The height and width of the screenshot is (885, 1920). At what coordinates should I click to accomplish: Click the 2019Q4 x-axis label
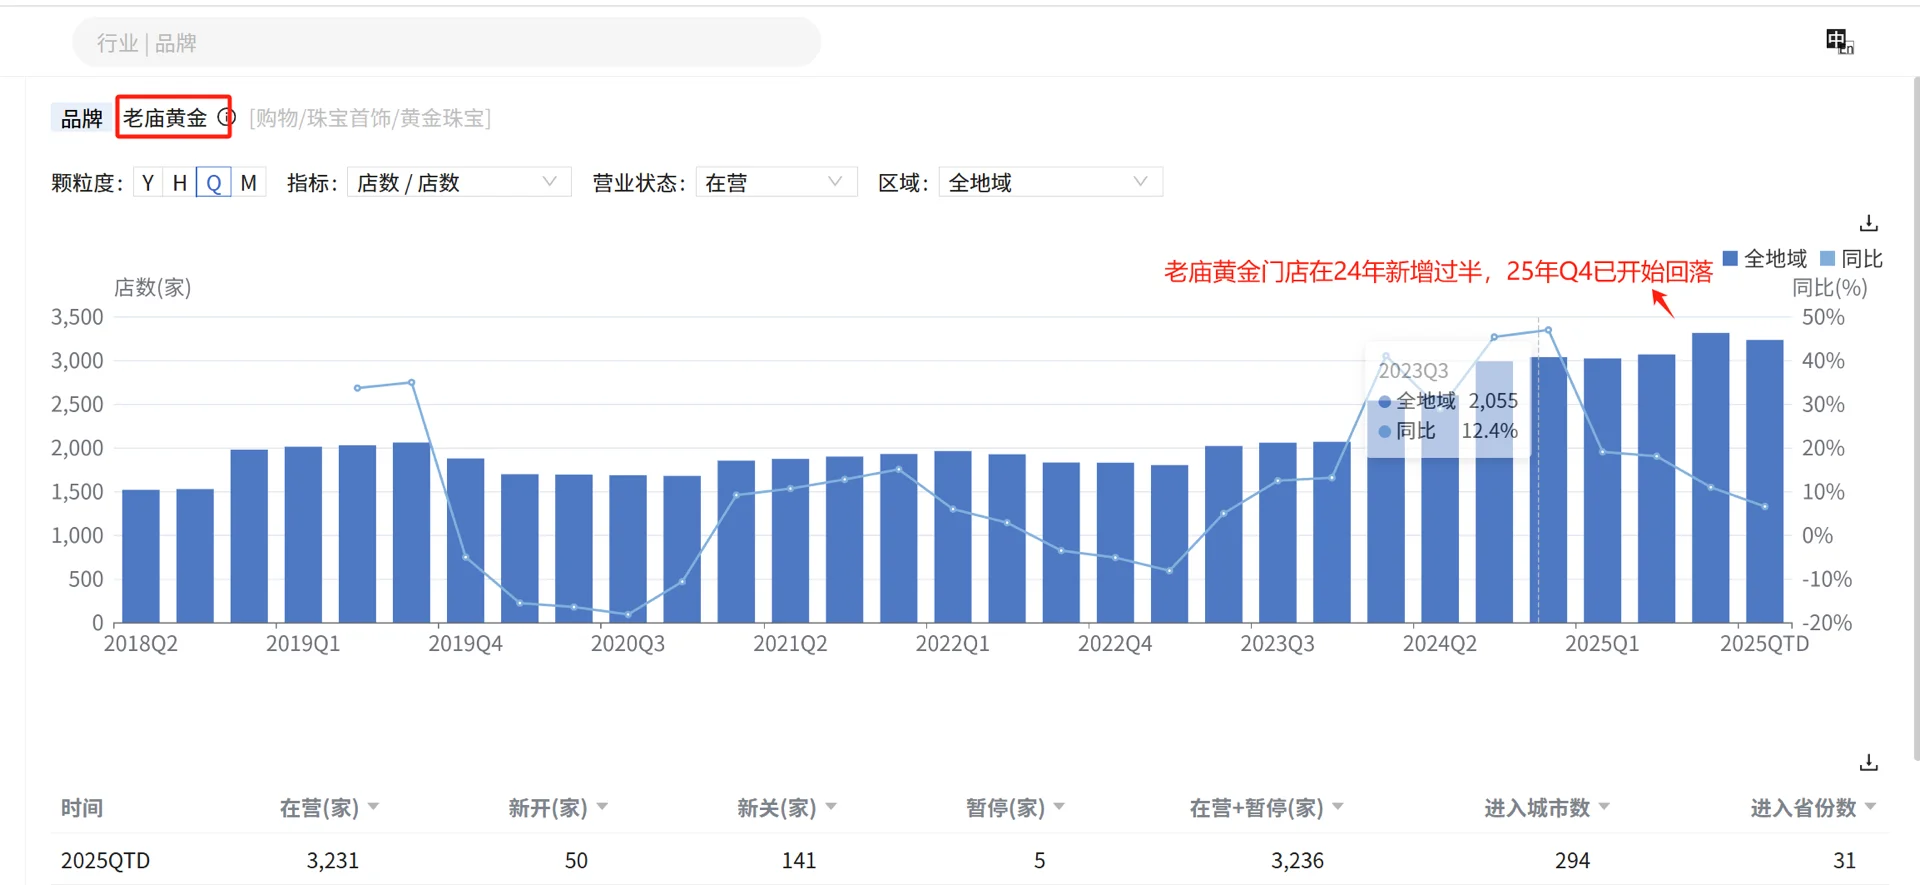[x=465, y=644]
